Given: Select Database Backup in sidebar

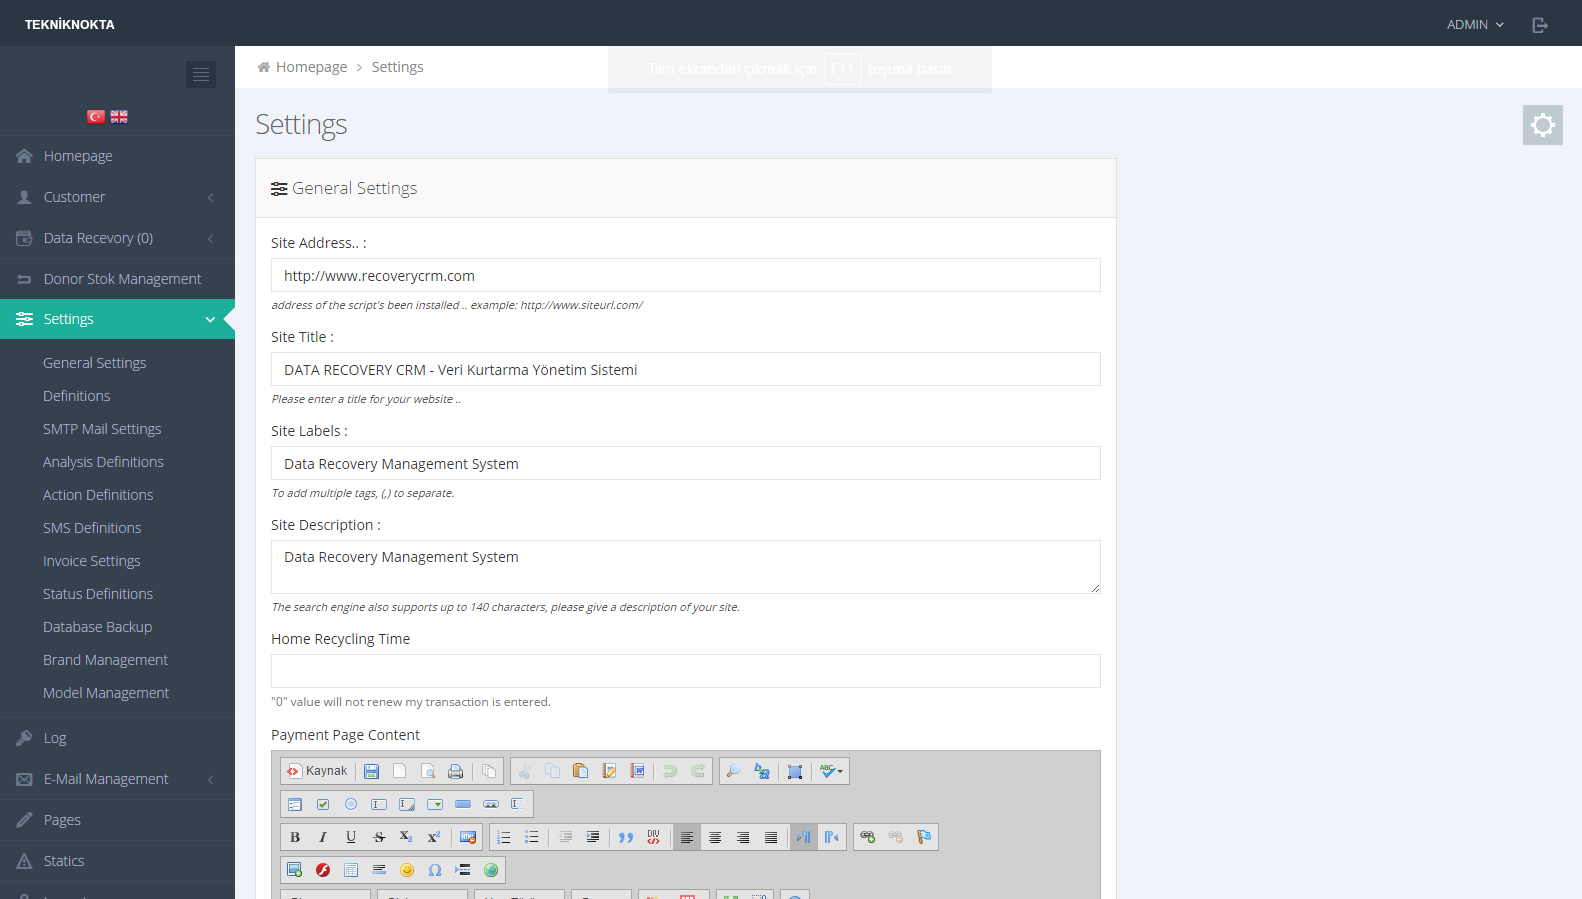Looking at the screenshot, I should [98, 627].
